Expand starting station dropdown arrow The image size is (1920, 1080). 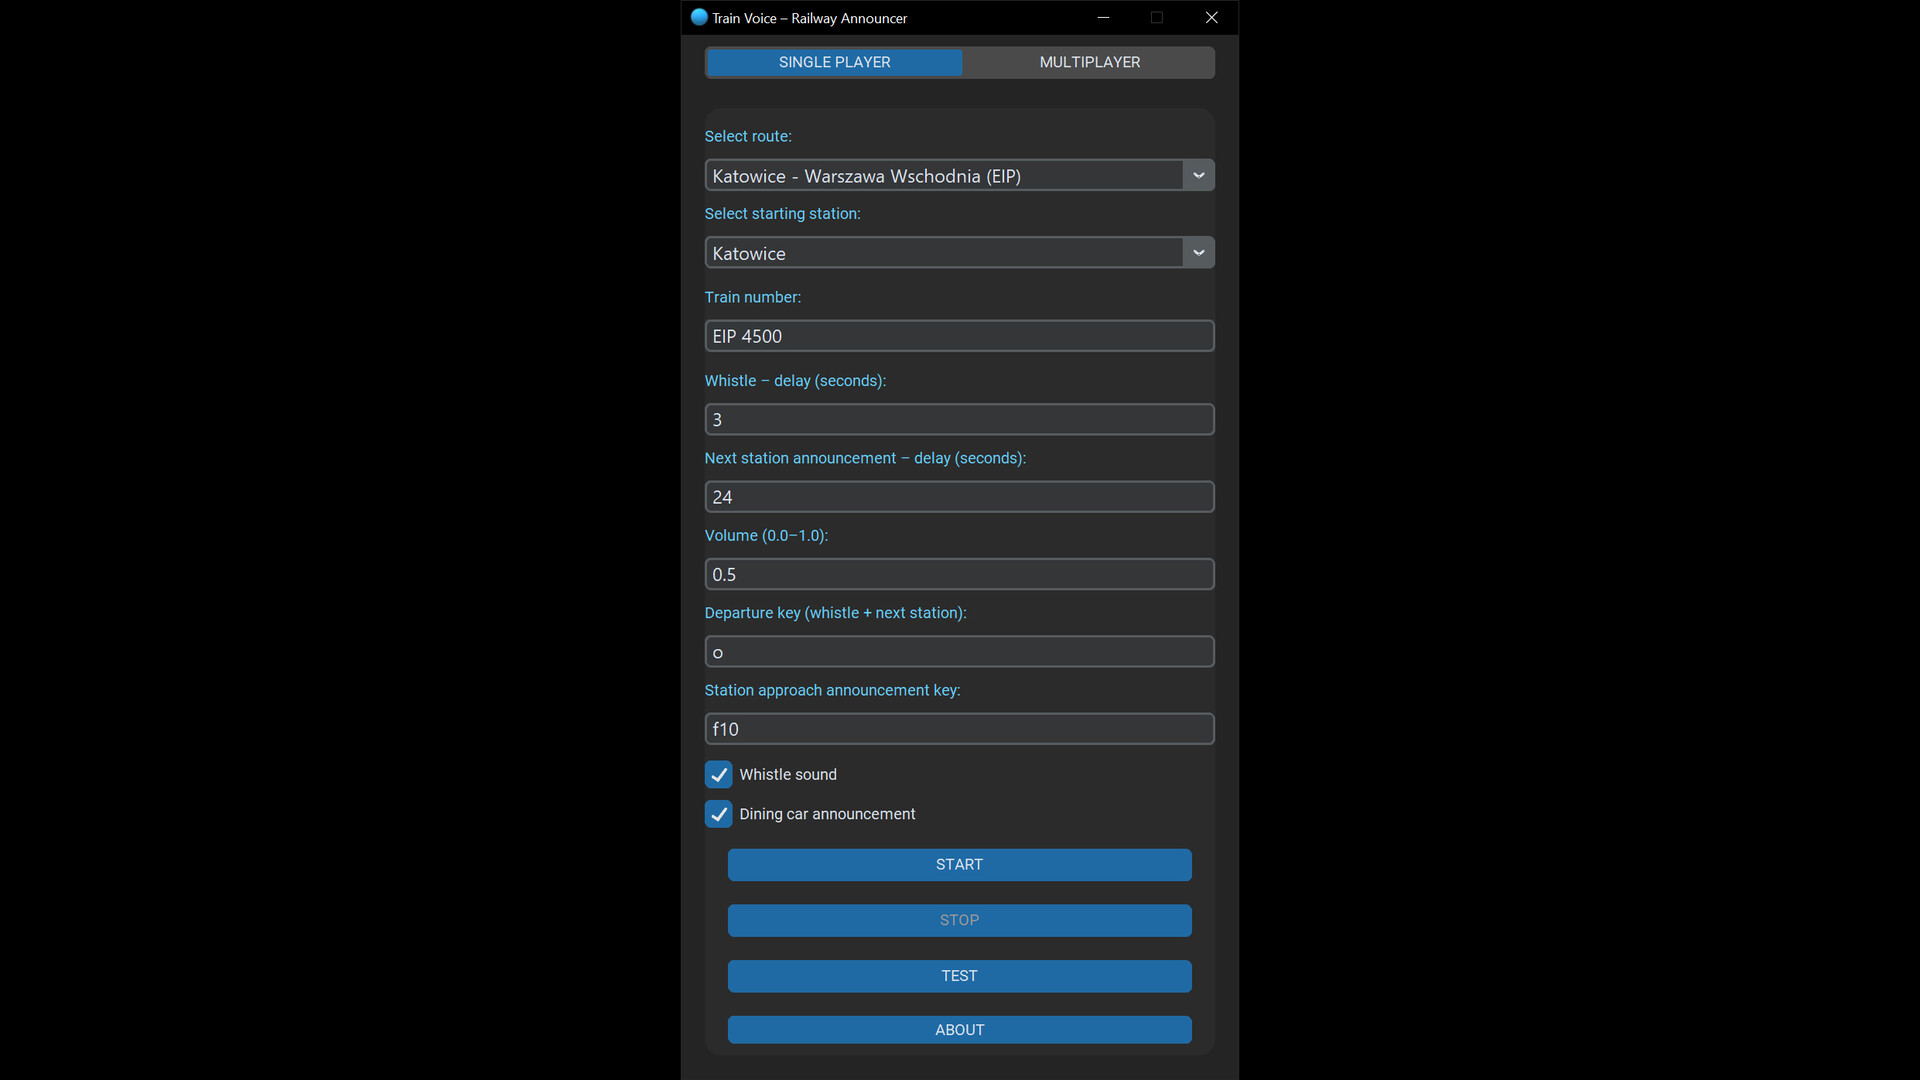[1198, 252]
